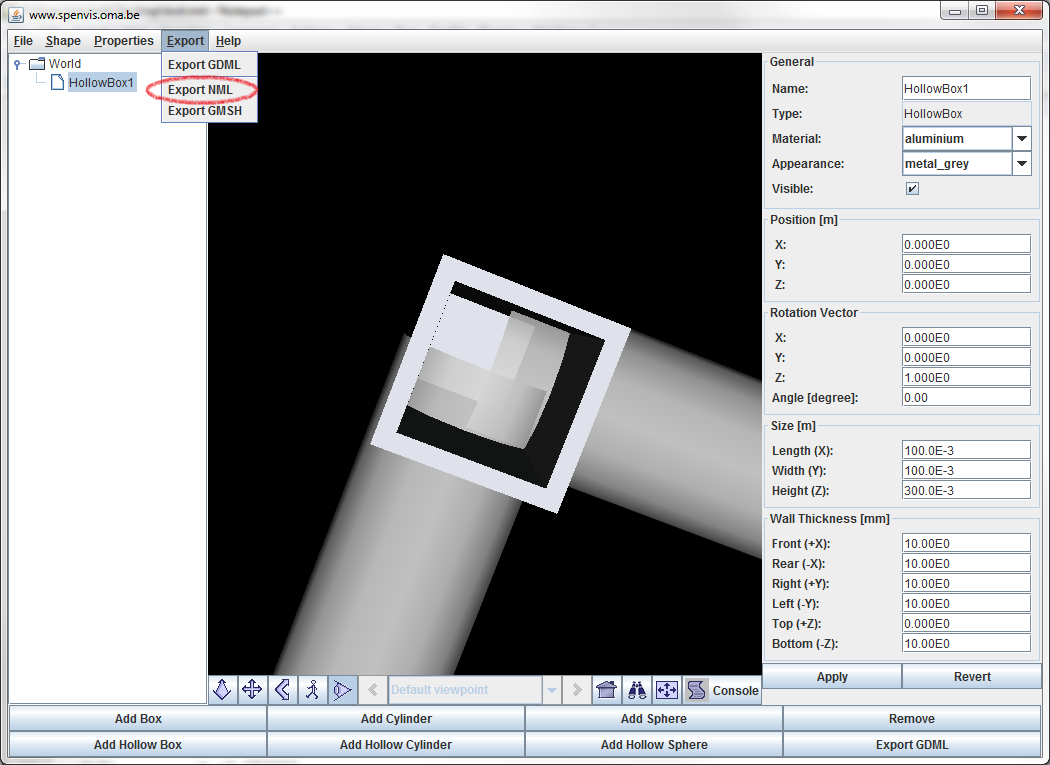Open the Console scroll icon
1050x765 pixels.
(x=696, y=689)
